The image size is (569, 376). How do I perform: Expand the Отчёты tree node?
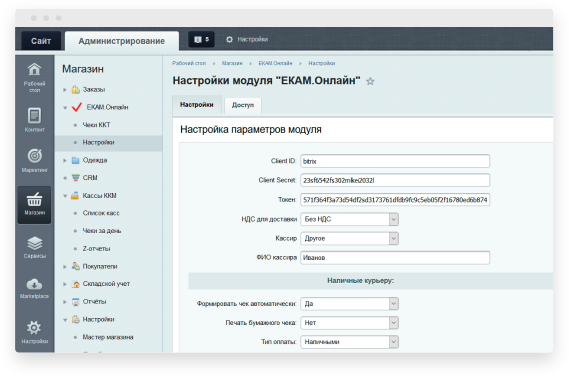pos(65,302)
